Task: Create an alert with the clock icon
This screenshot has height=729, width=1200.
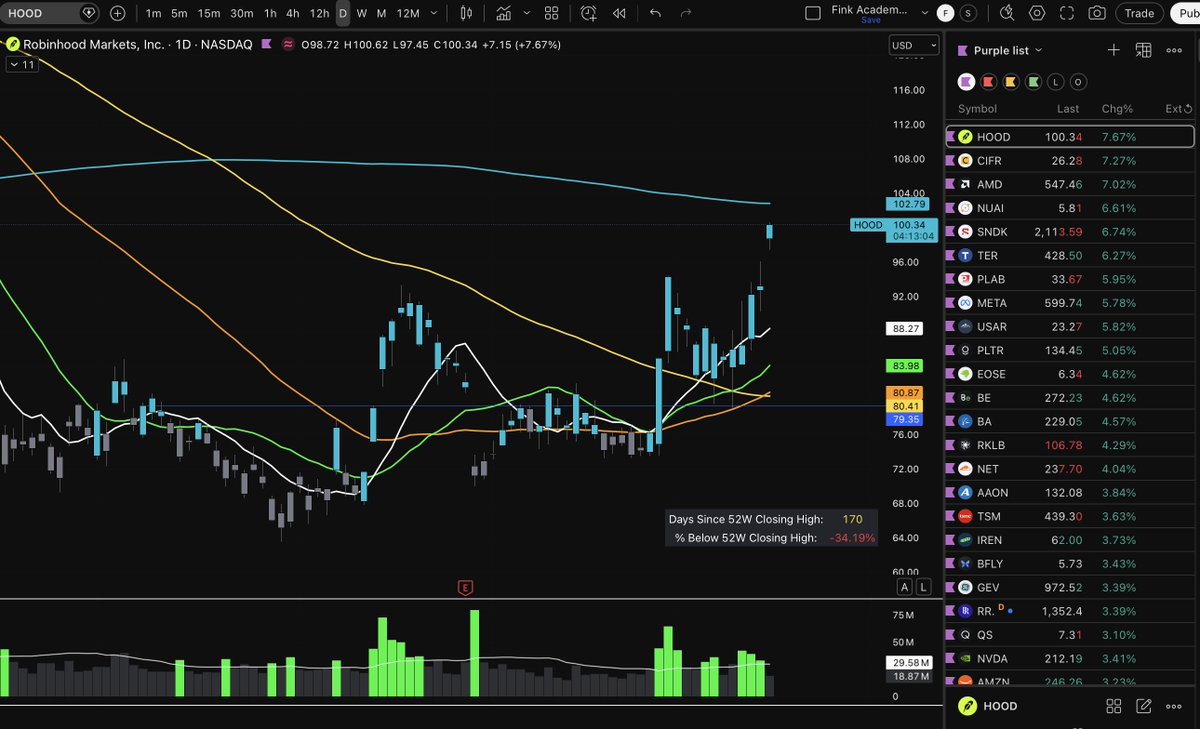Action: tap(588, 13)
